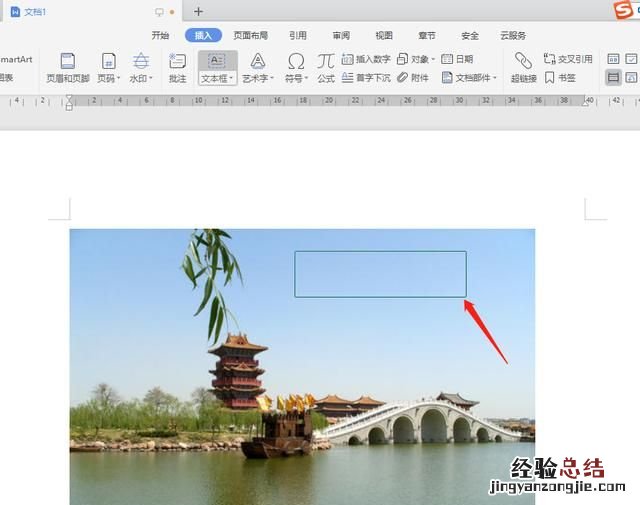This screenshot has width=640, height=505.
Task: Switch to the 开始 tab
Action: (x=161, y=35)
